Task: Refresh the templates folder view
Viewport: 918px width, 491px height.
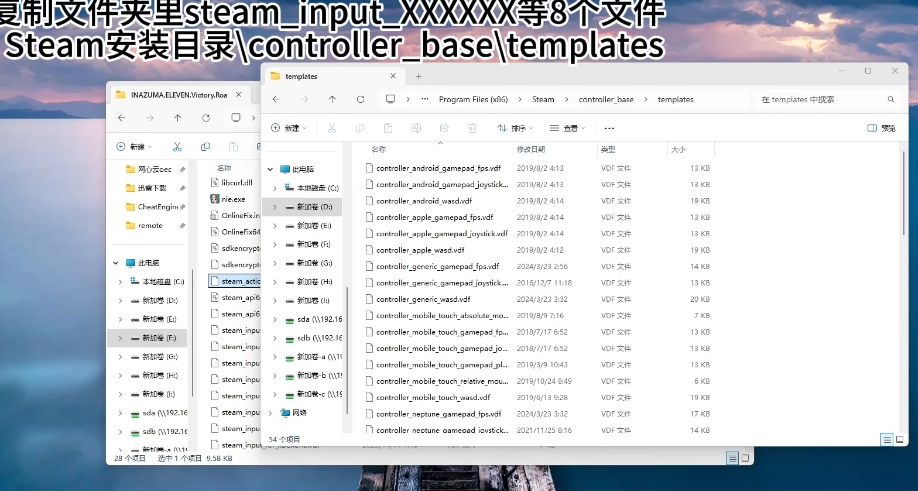Action: pos(360,99)
